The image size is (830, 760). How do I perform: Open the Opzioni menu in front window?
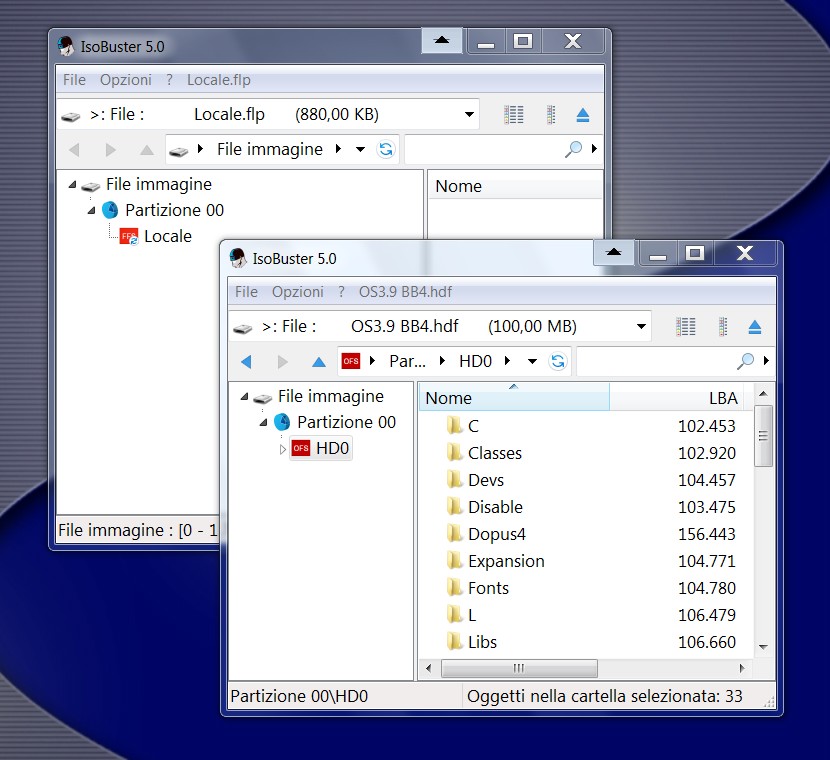297,292
